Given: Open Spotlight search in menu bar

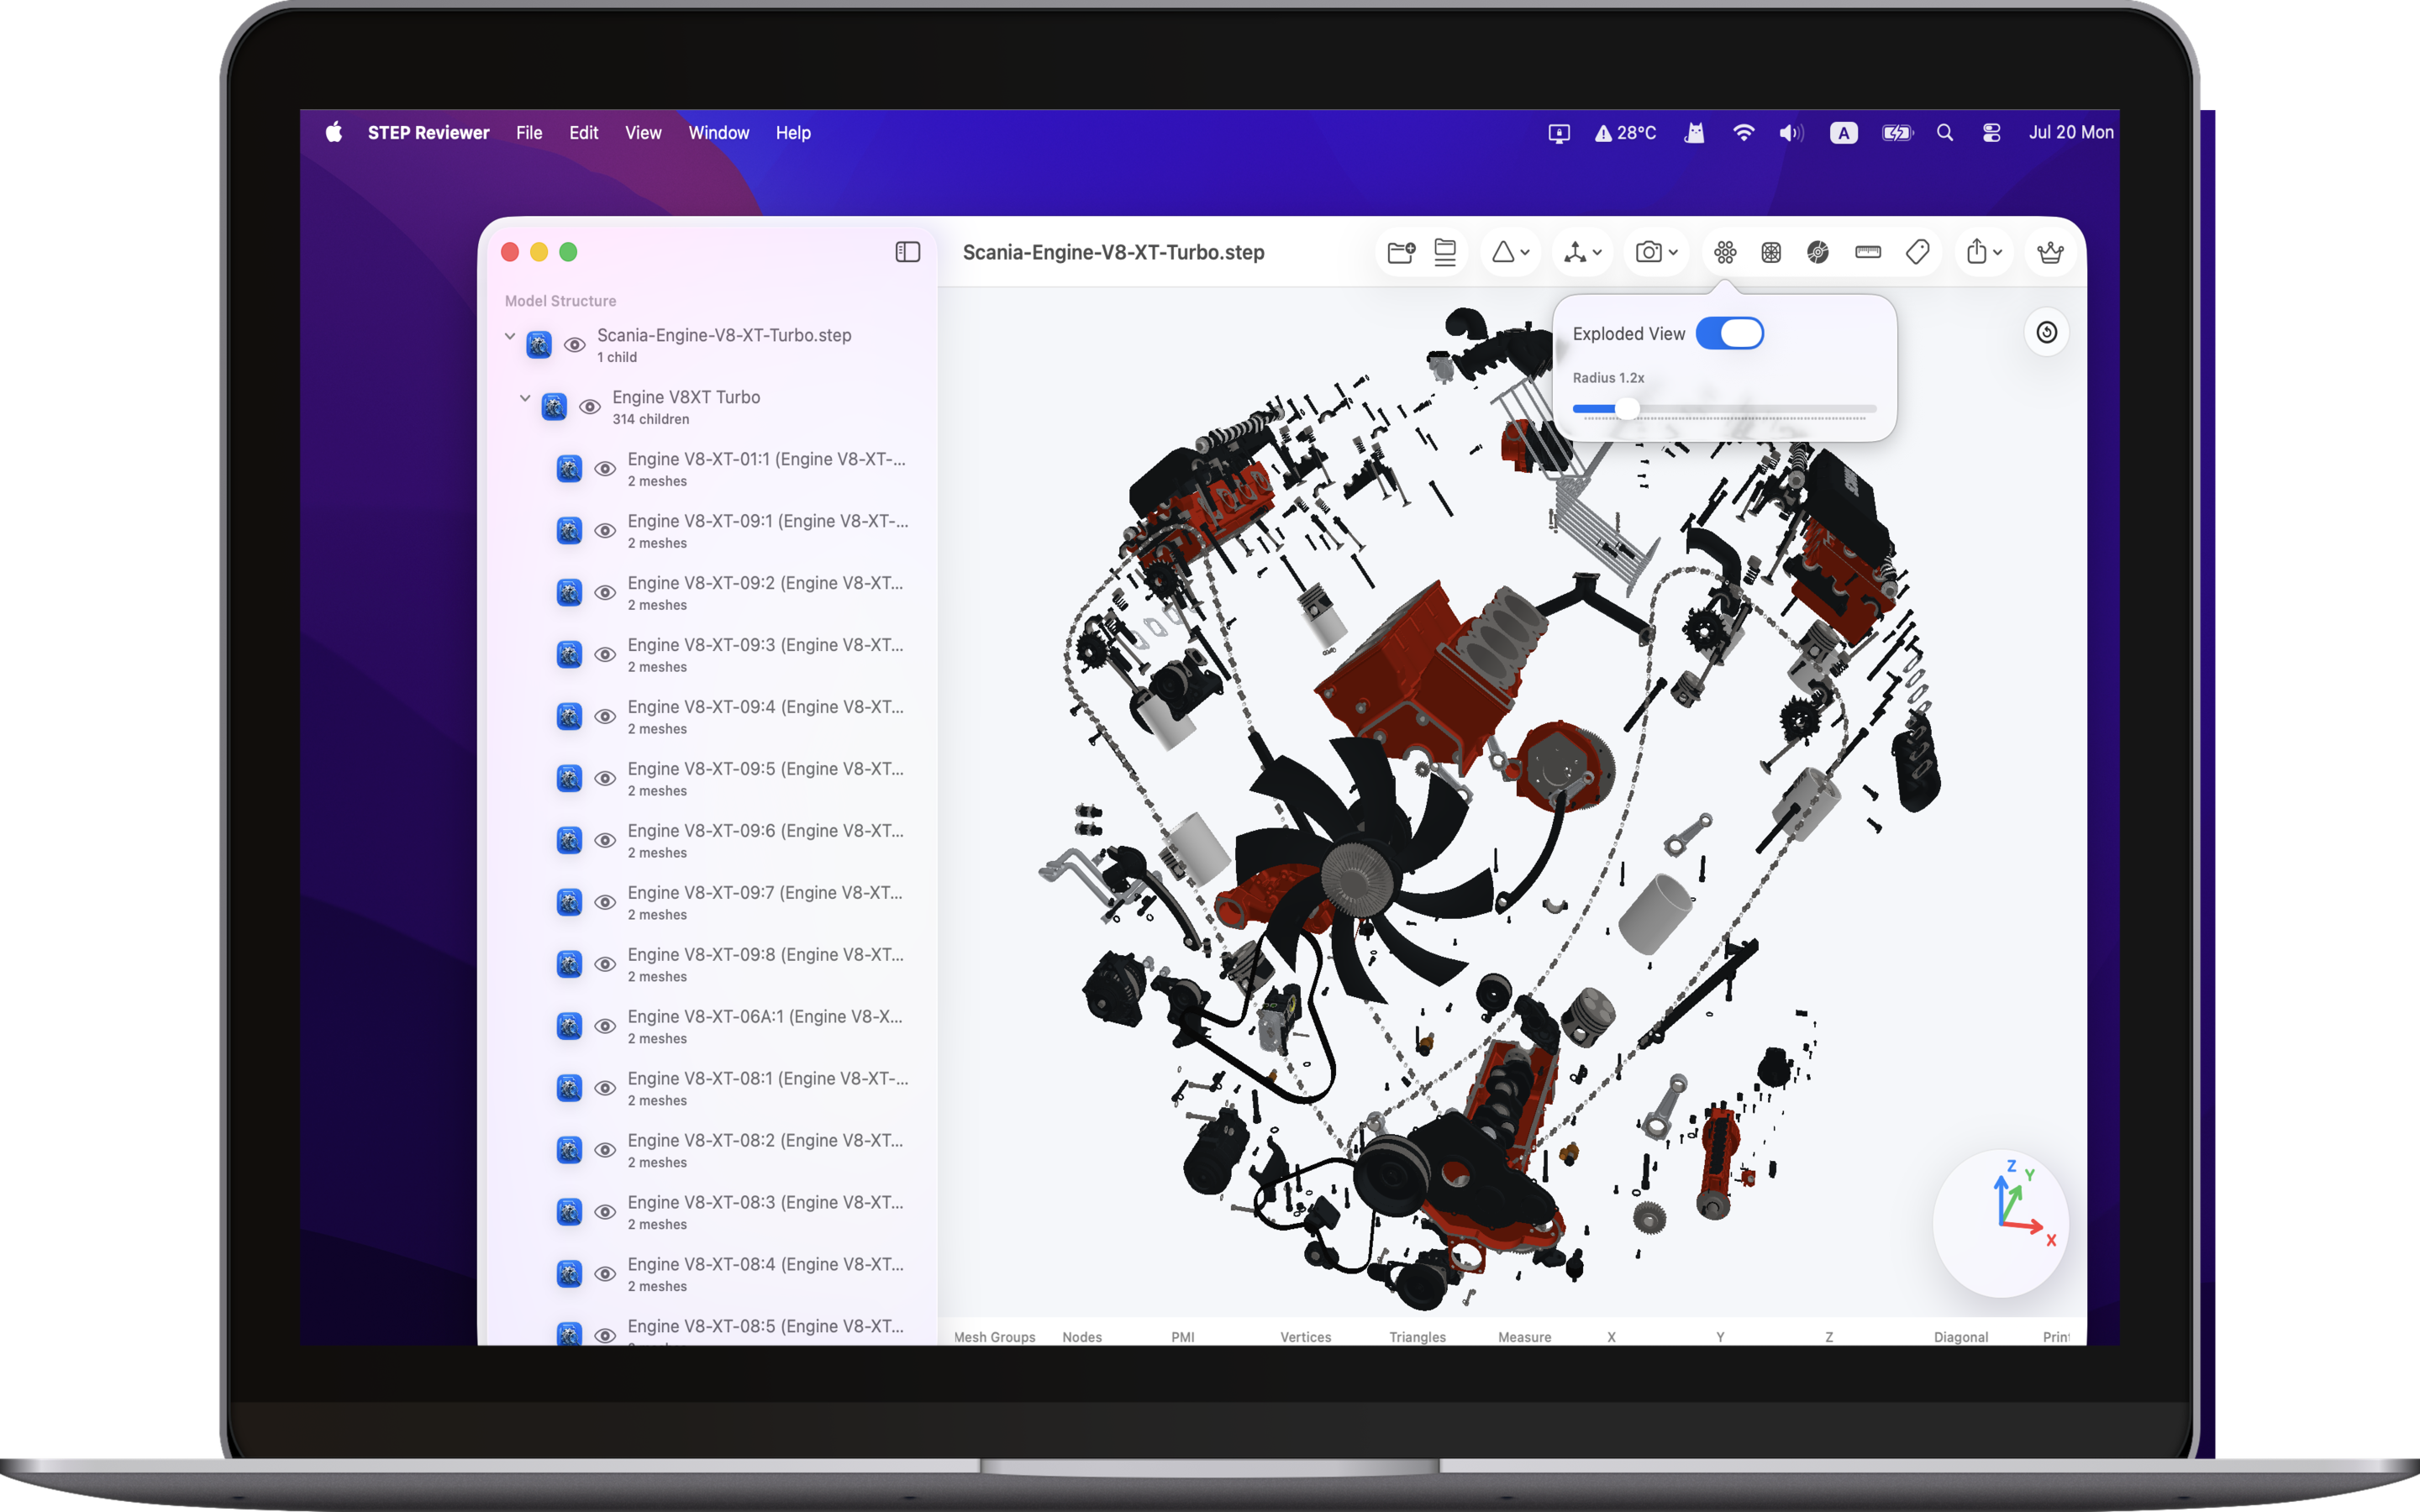Looking at the screenshot, I should [x=1944, y=133].
